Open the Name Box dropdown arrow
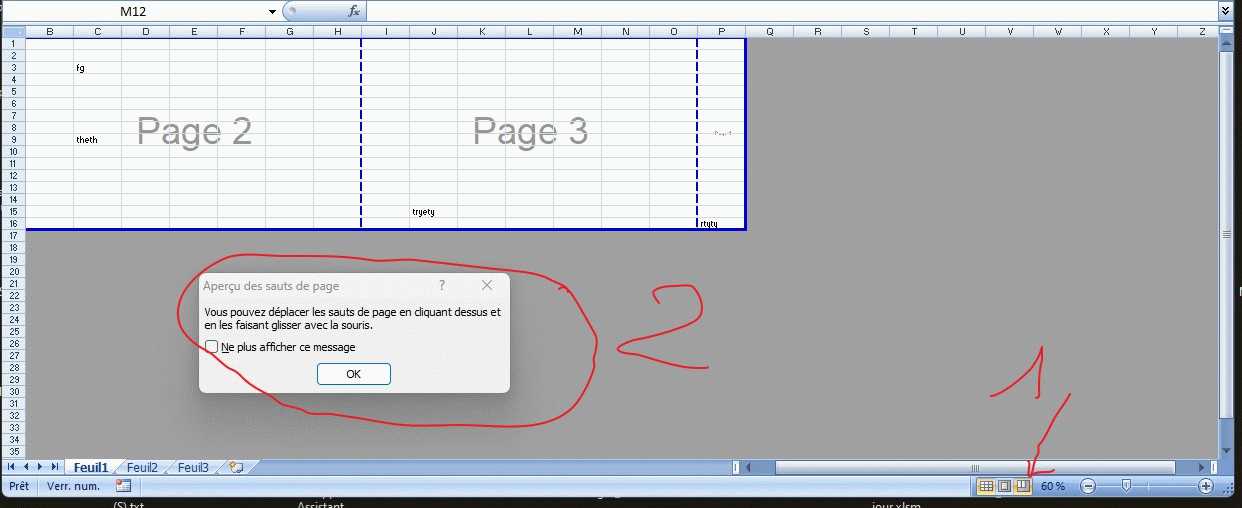The image size is (1242, 508). click(272, 11)
